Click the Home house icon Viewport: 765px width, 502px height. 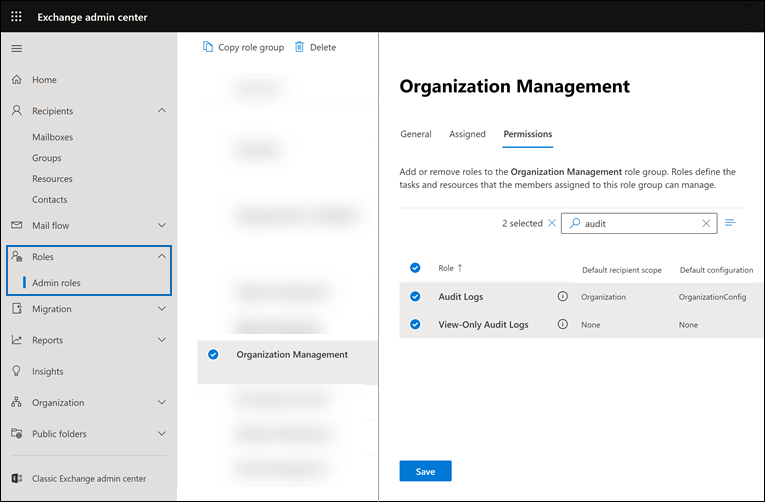pos(17,80)
